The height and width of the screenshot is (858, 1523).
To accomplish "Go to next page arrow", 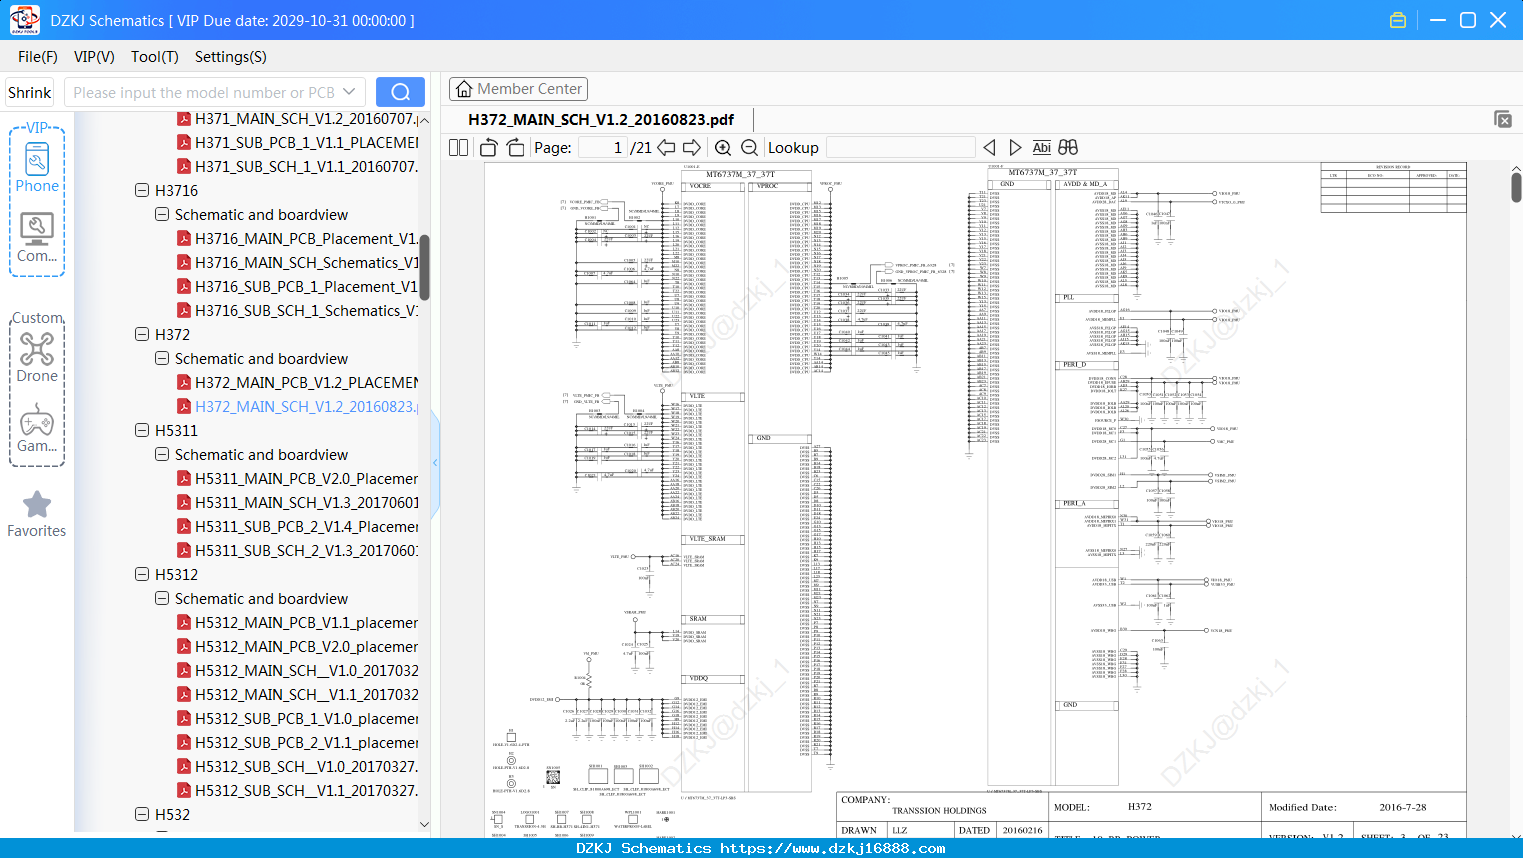I will (692, 147).
